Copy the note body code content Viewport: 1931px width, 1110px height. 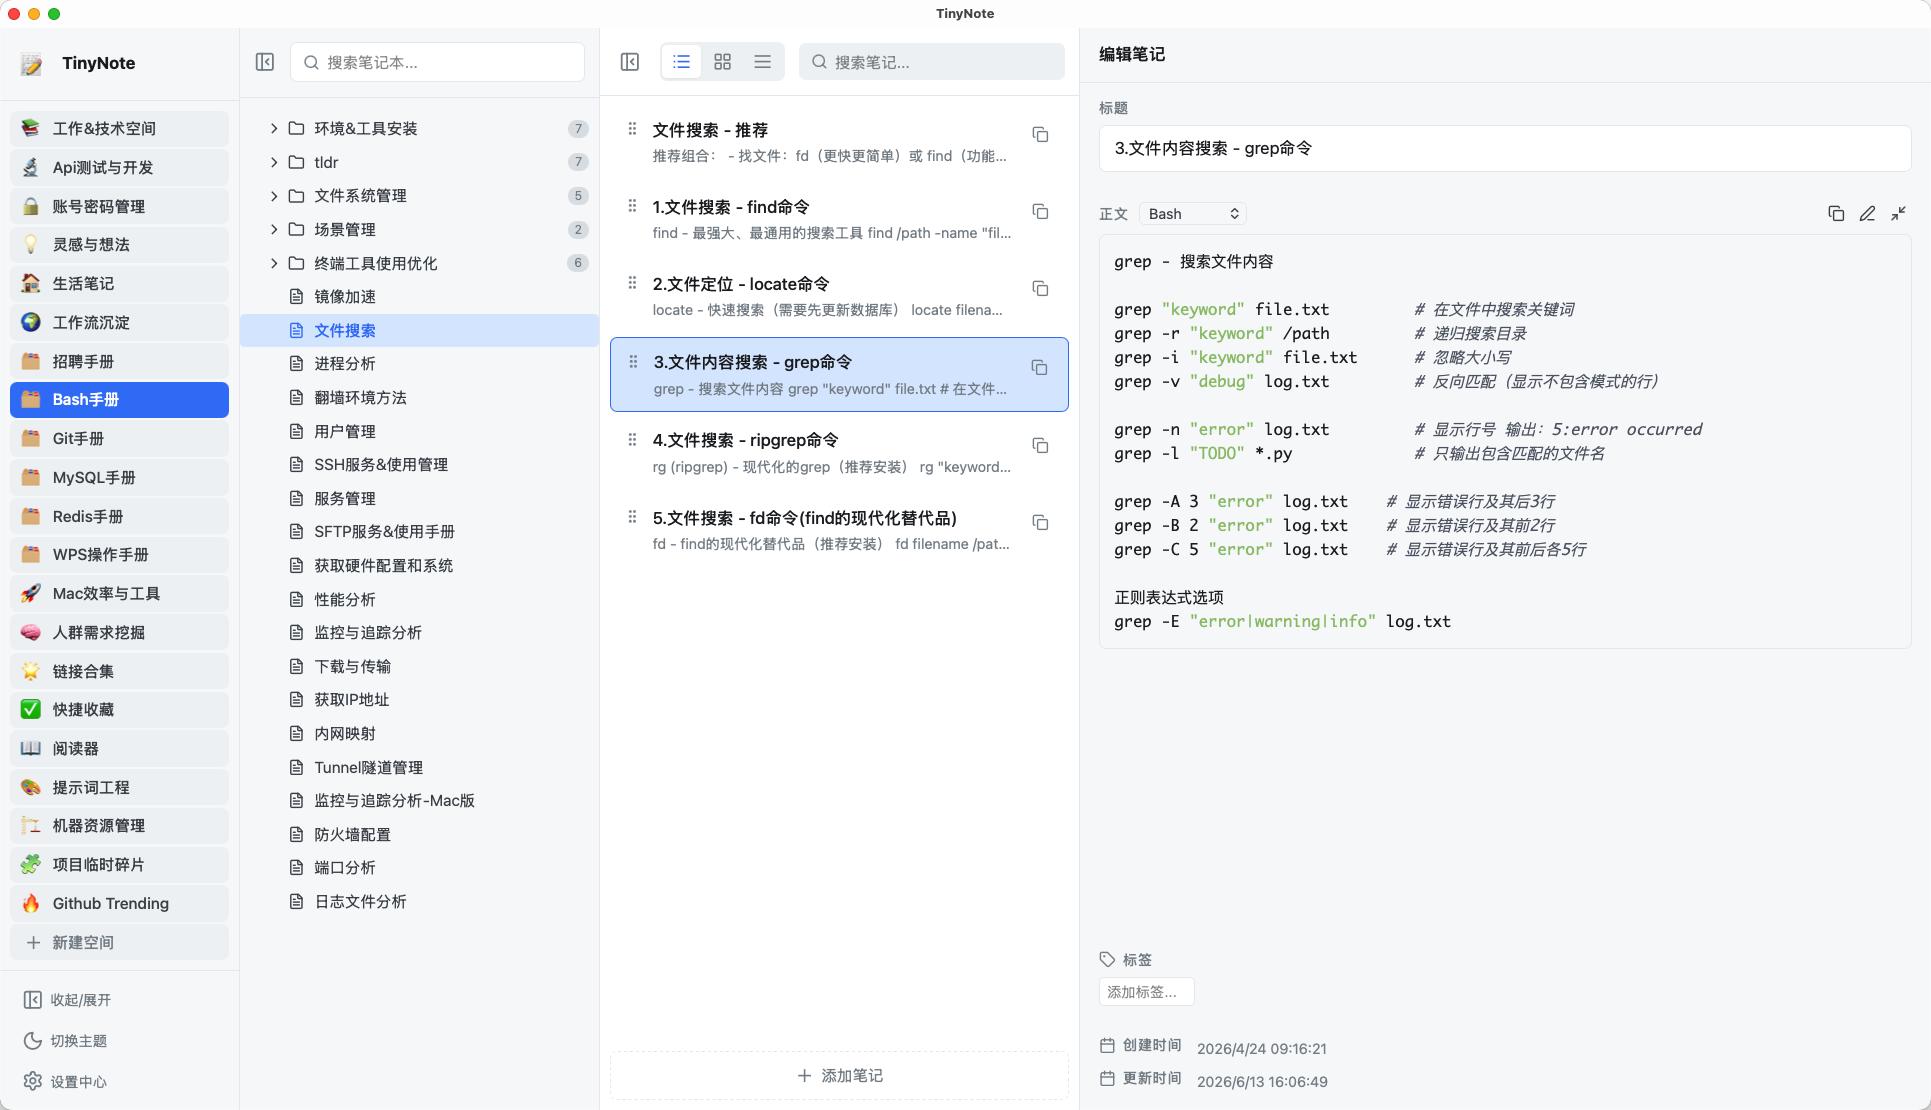[x=1836, y=213]
